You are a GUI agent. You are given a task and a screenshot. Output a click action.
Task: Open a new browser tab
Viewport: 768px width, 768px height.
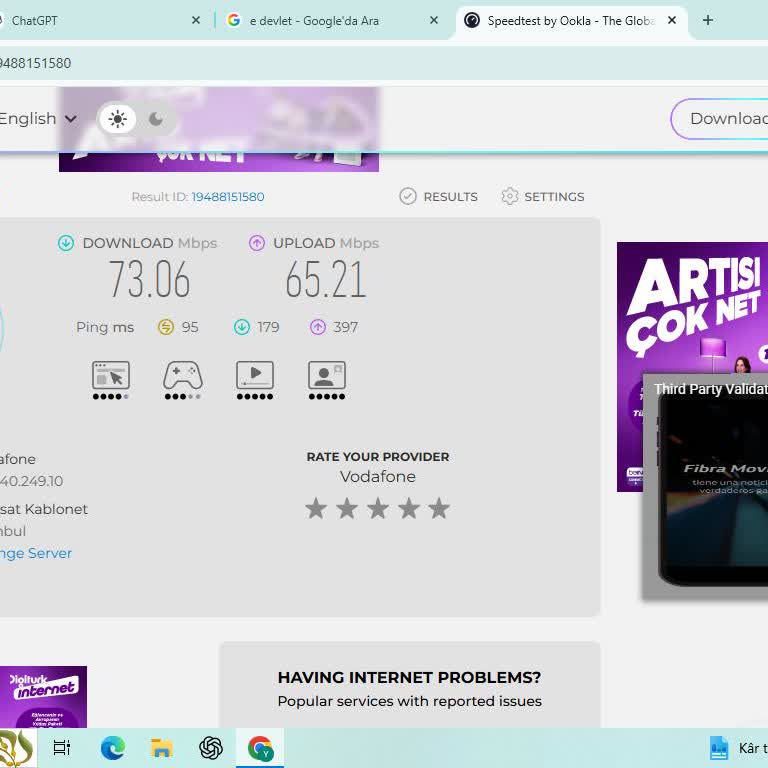pyautogui.click(x=708, y=21)
